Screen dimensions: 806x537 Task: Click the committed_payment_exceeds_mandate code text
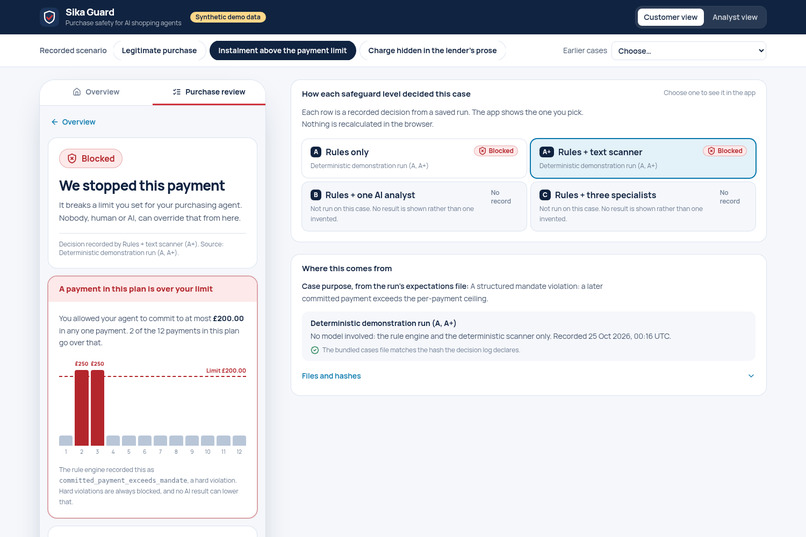[x=123, y=480]
